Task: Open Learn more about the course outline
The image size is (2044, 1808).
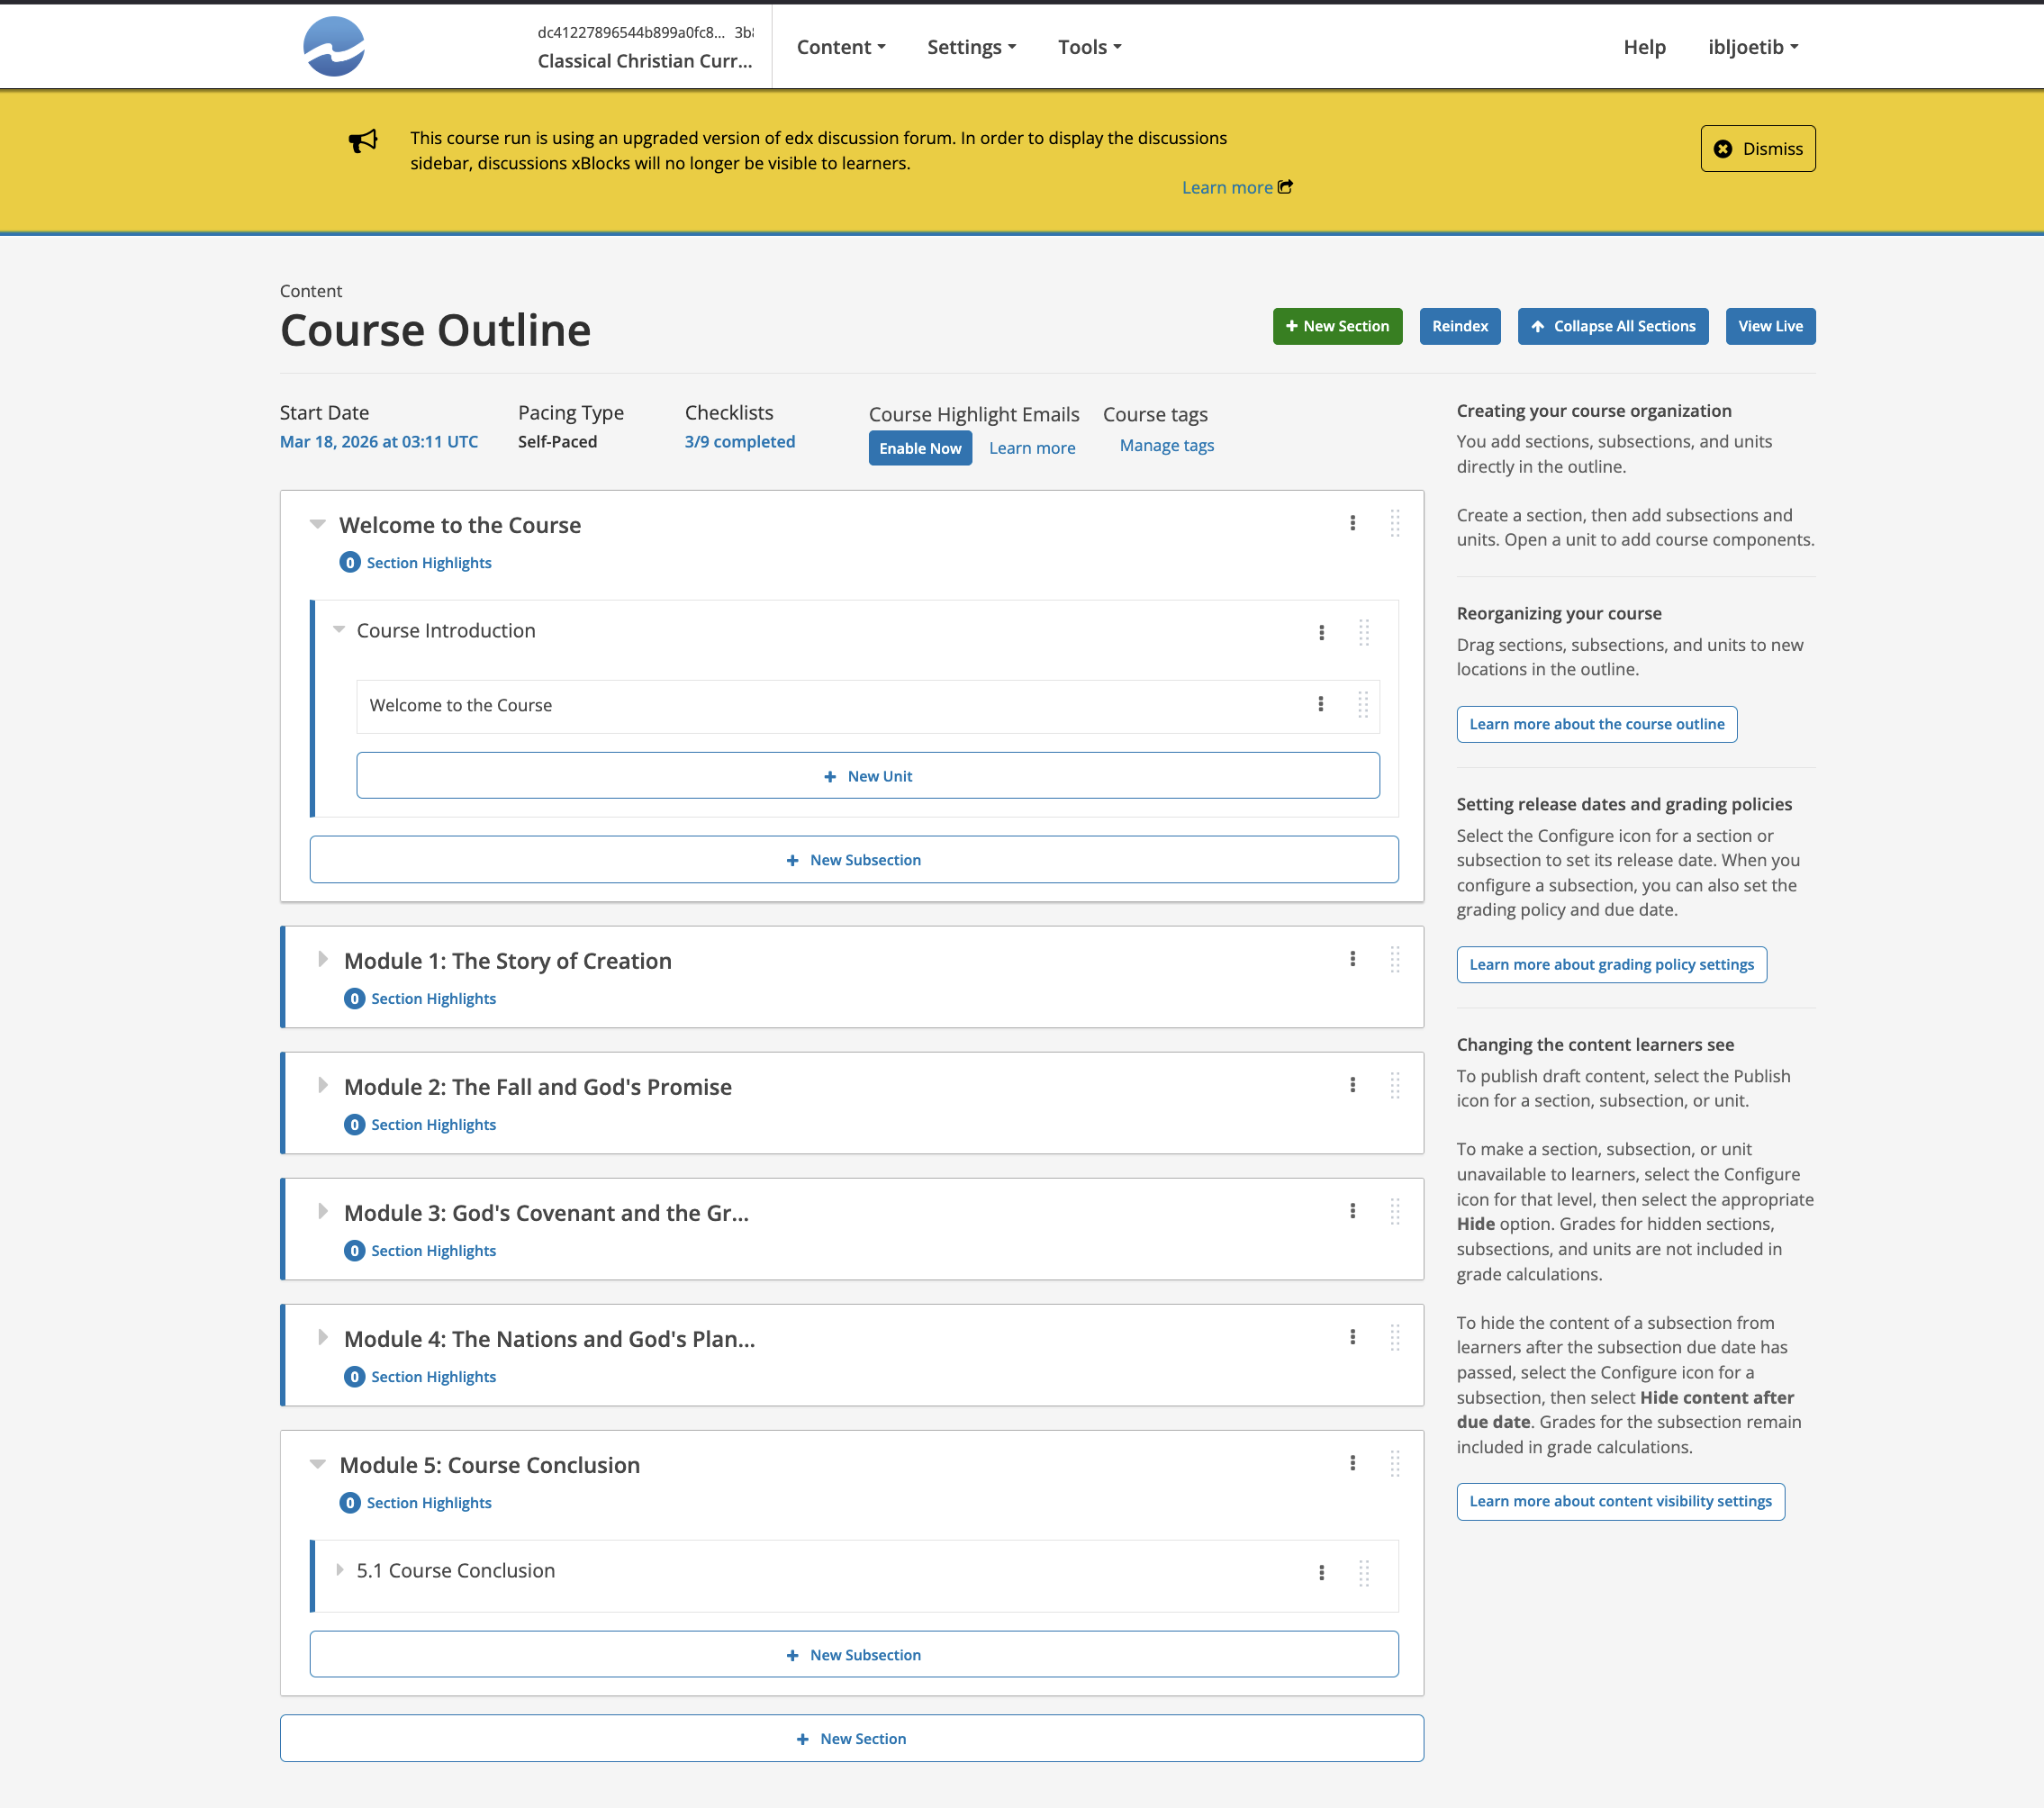Action: point(1597,724)
